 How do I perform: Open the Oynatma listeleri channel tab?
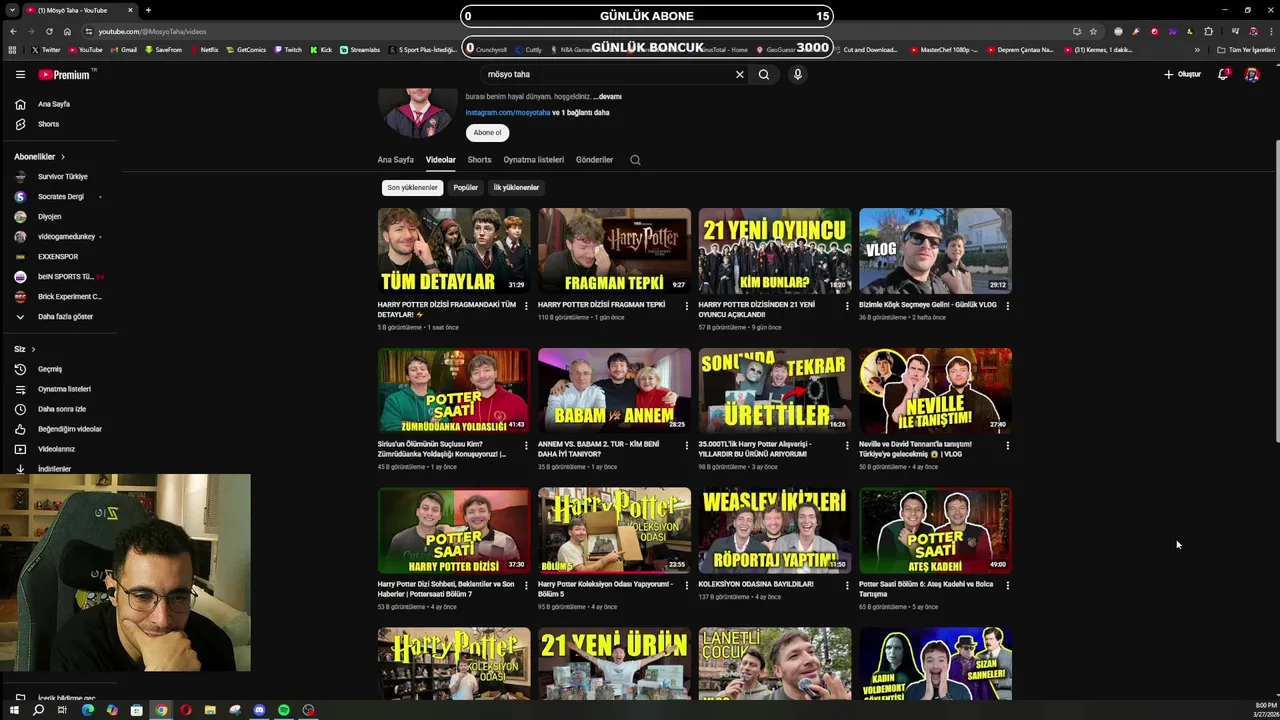[533, 160]
